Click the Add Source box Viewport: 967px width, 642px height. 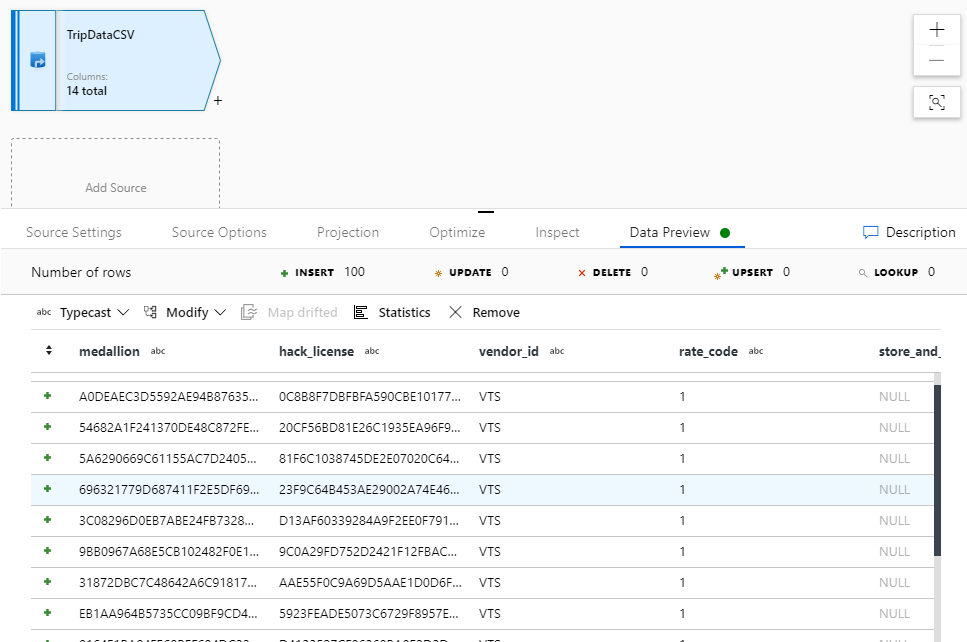pos(115,173)
